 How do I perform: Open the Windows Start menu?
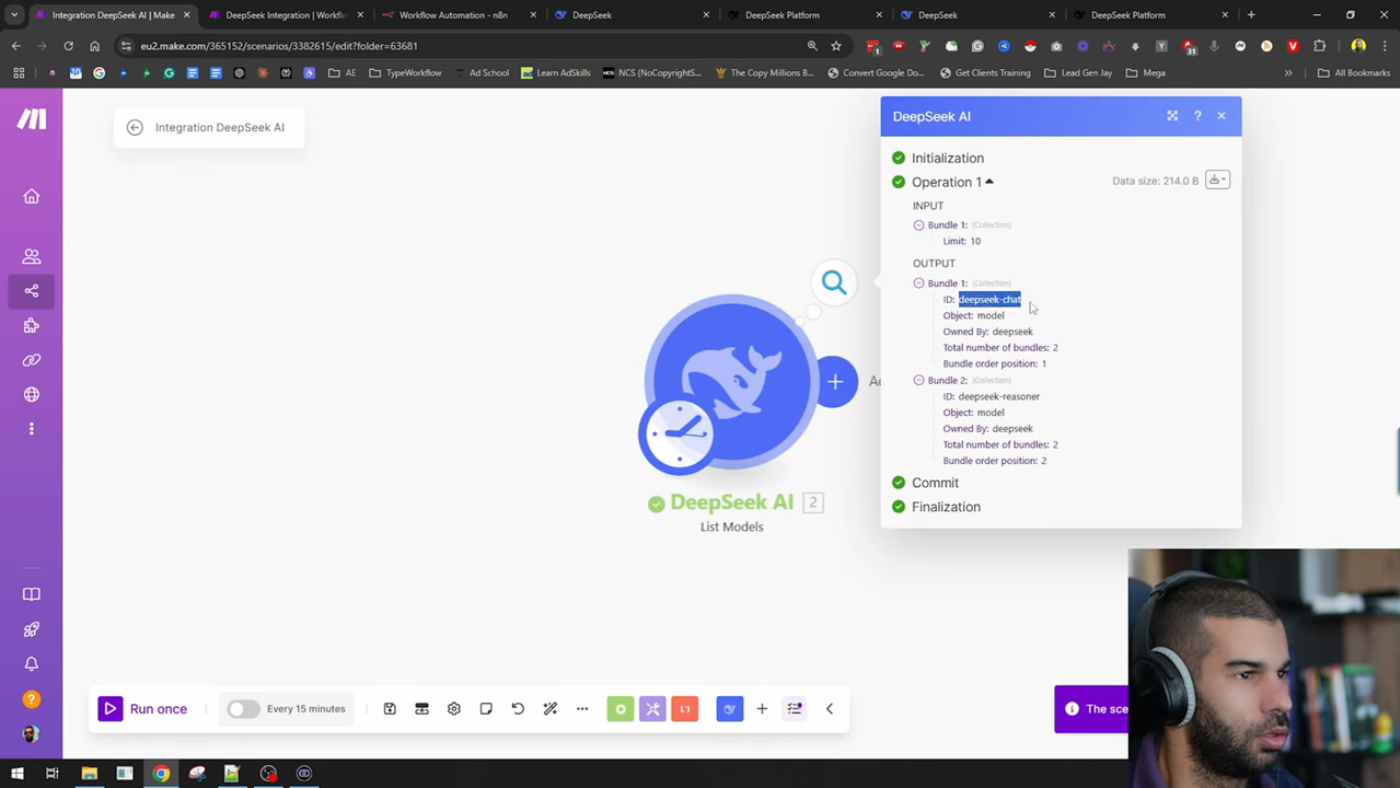coord(17,773)
